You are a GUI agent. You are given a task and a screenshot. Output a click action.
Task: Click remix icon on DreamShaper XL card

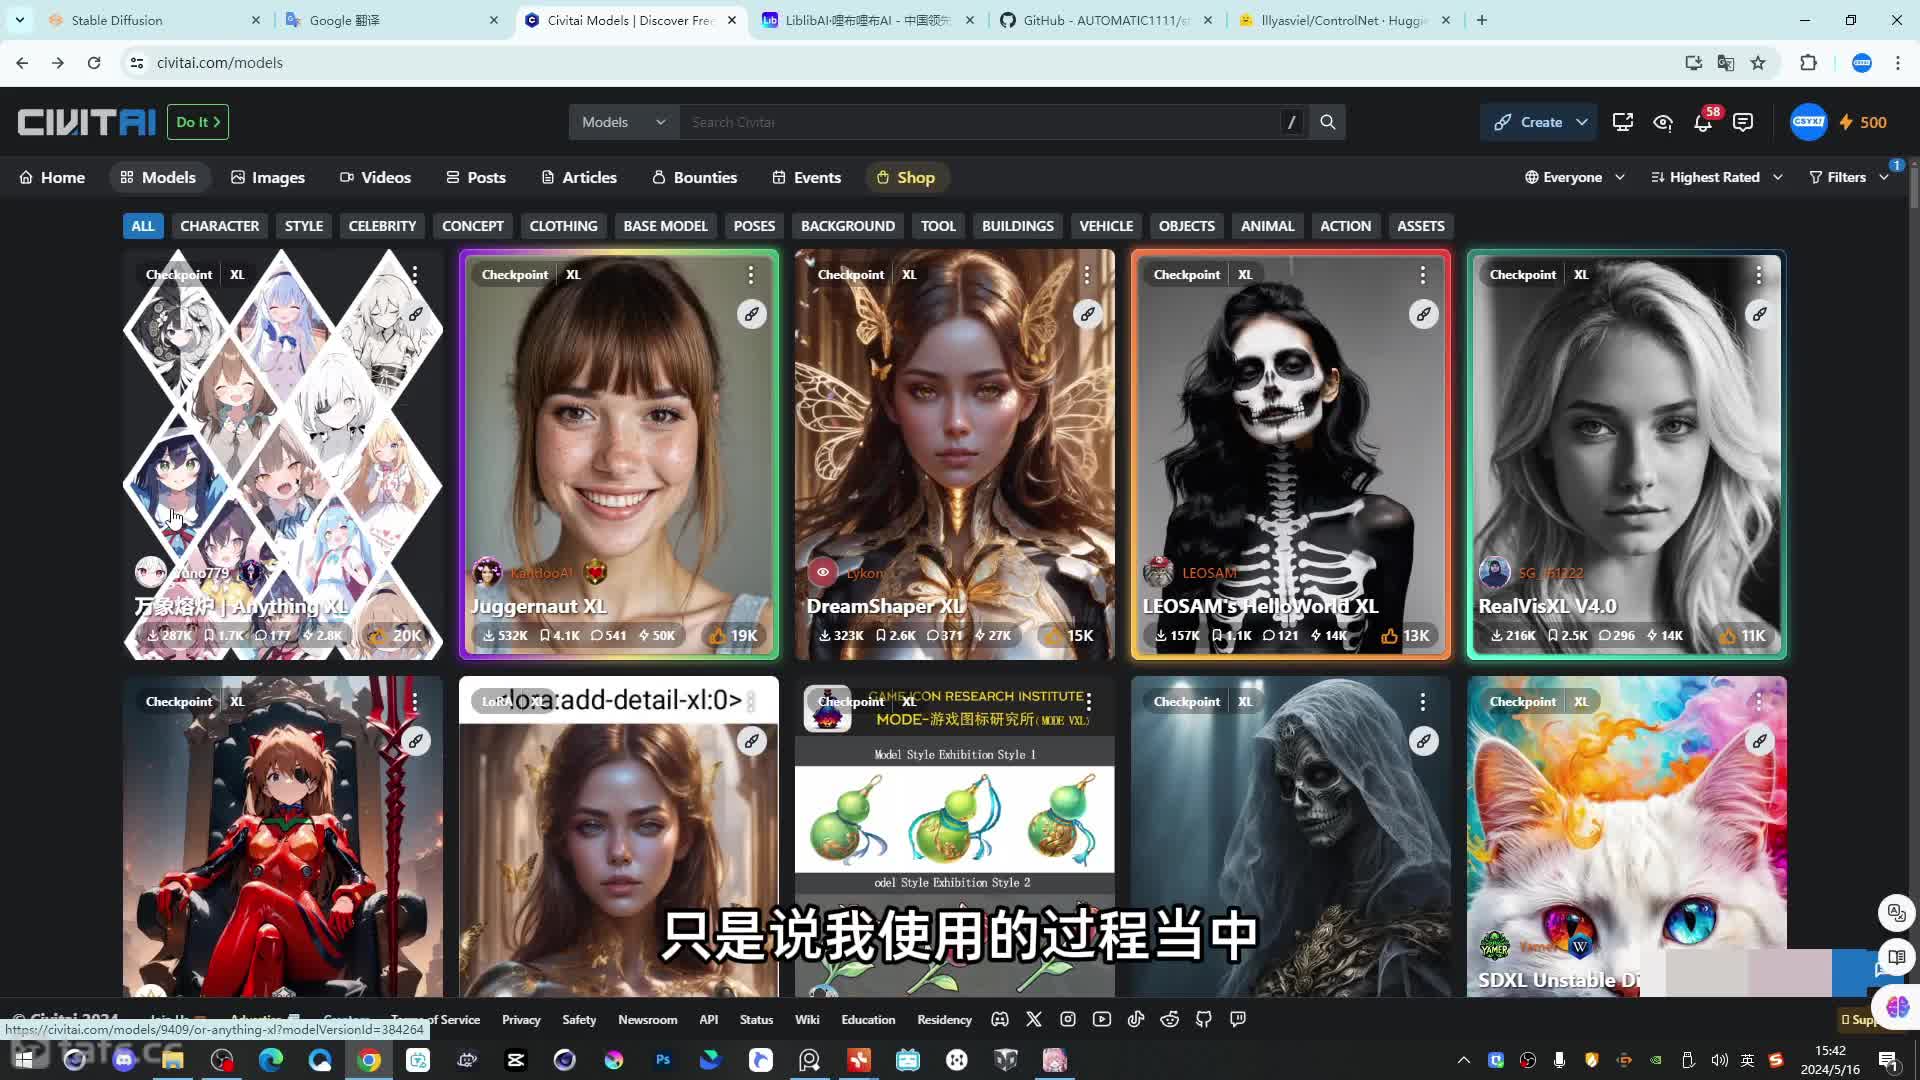pyautogui.click(x=1087, y=314)
